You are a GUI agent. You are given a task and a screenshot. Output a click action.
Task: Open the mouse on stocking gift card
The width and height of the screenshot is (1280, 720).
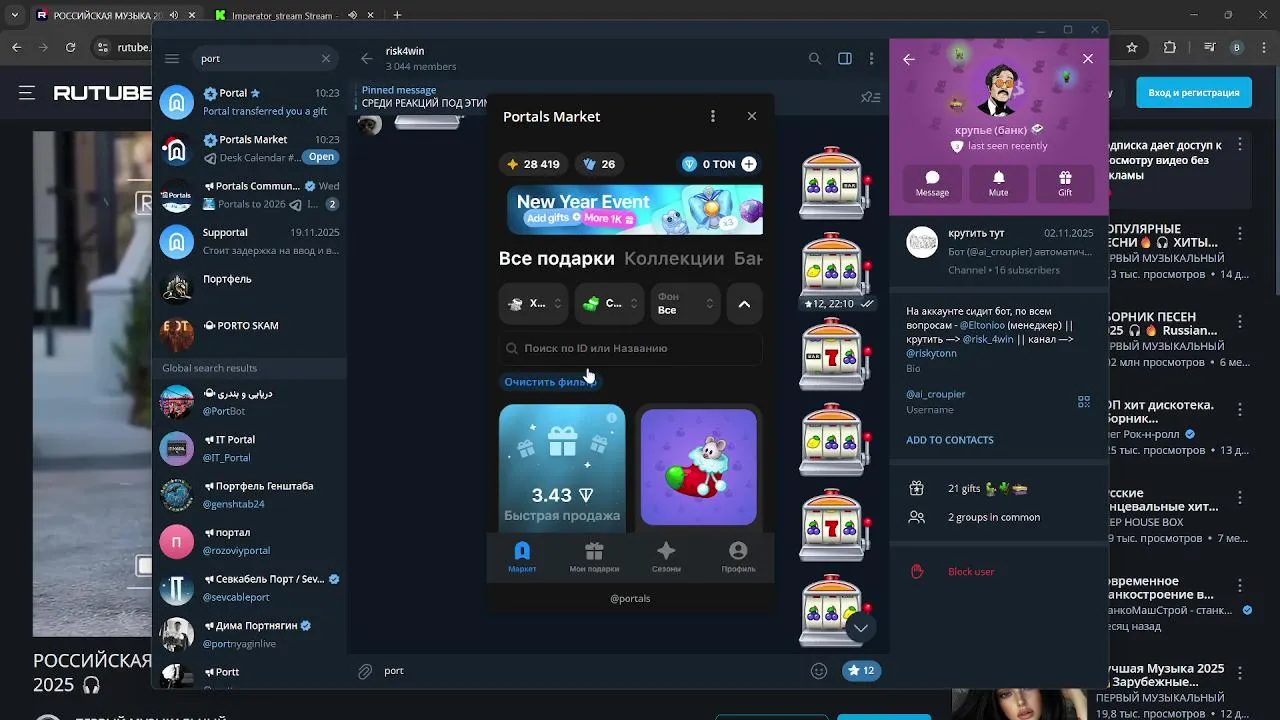[x=698, y=467]
